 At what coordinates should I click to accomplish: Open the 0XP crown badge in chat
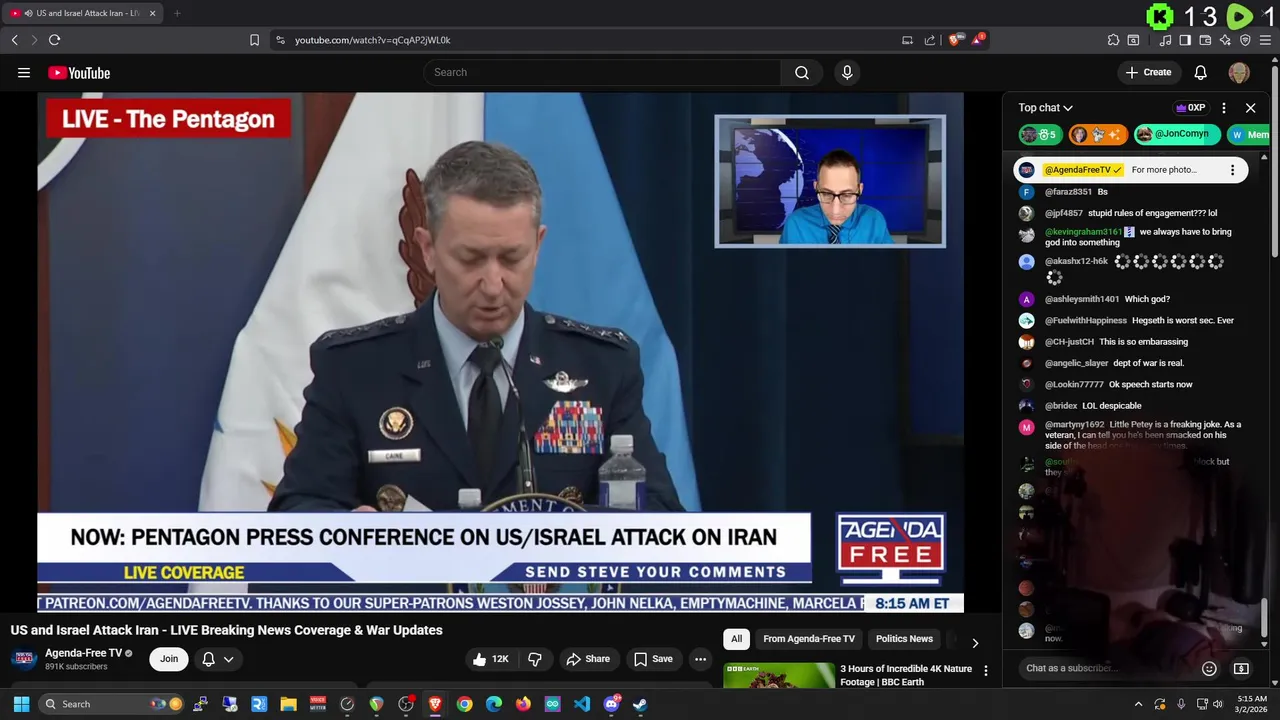[1191, 108]
